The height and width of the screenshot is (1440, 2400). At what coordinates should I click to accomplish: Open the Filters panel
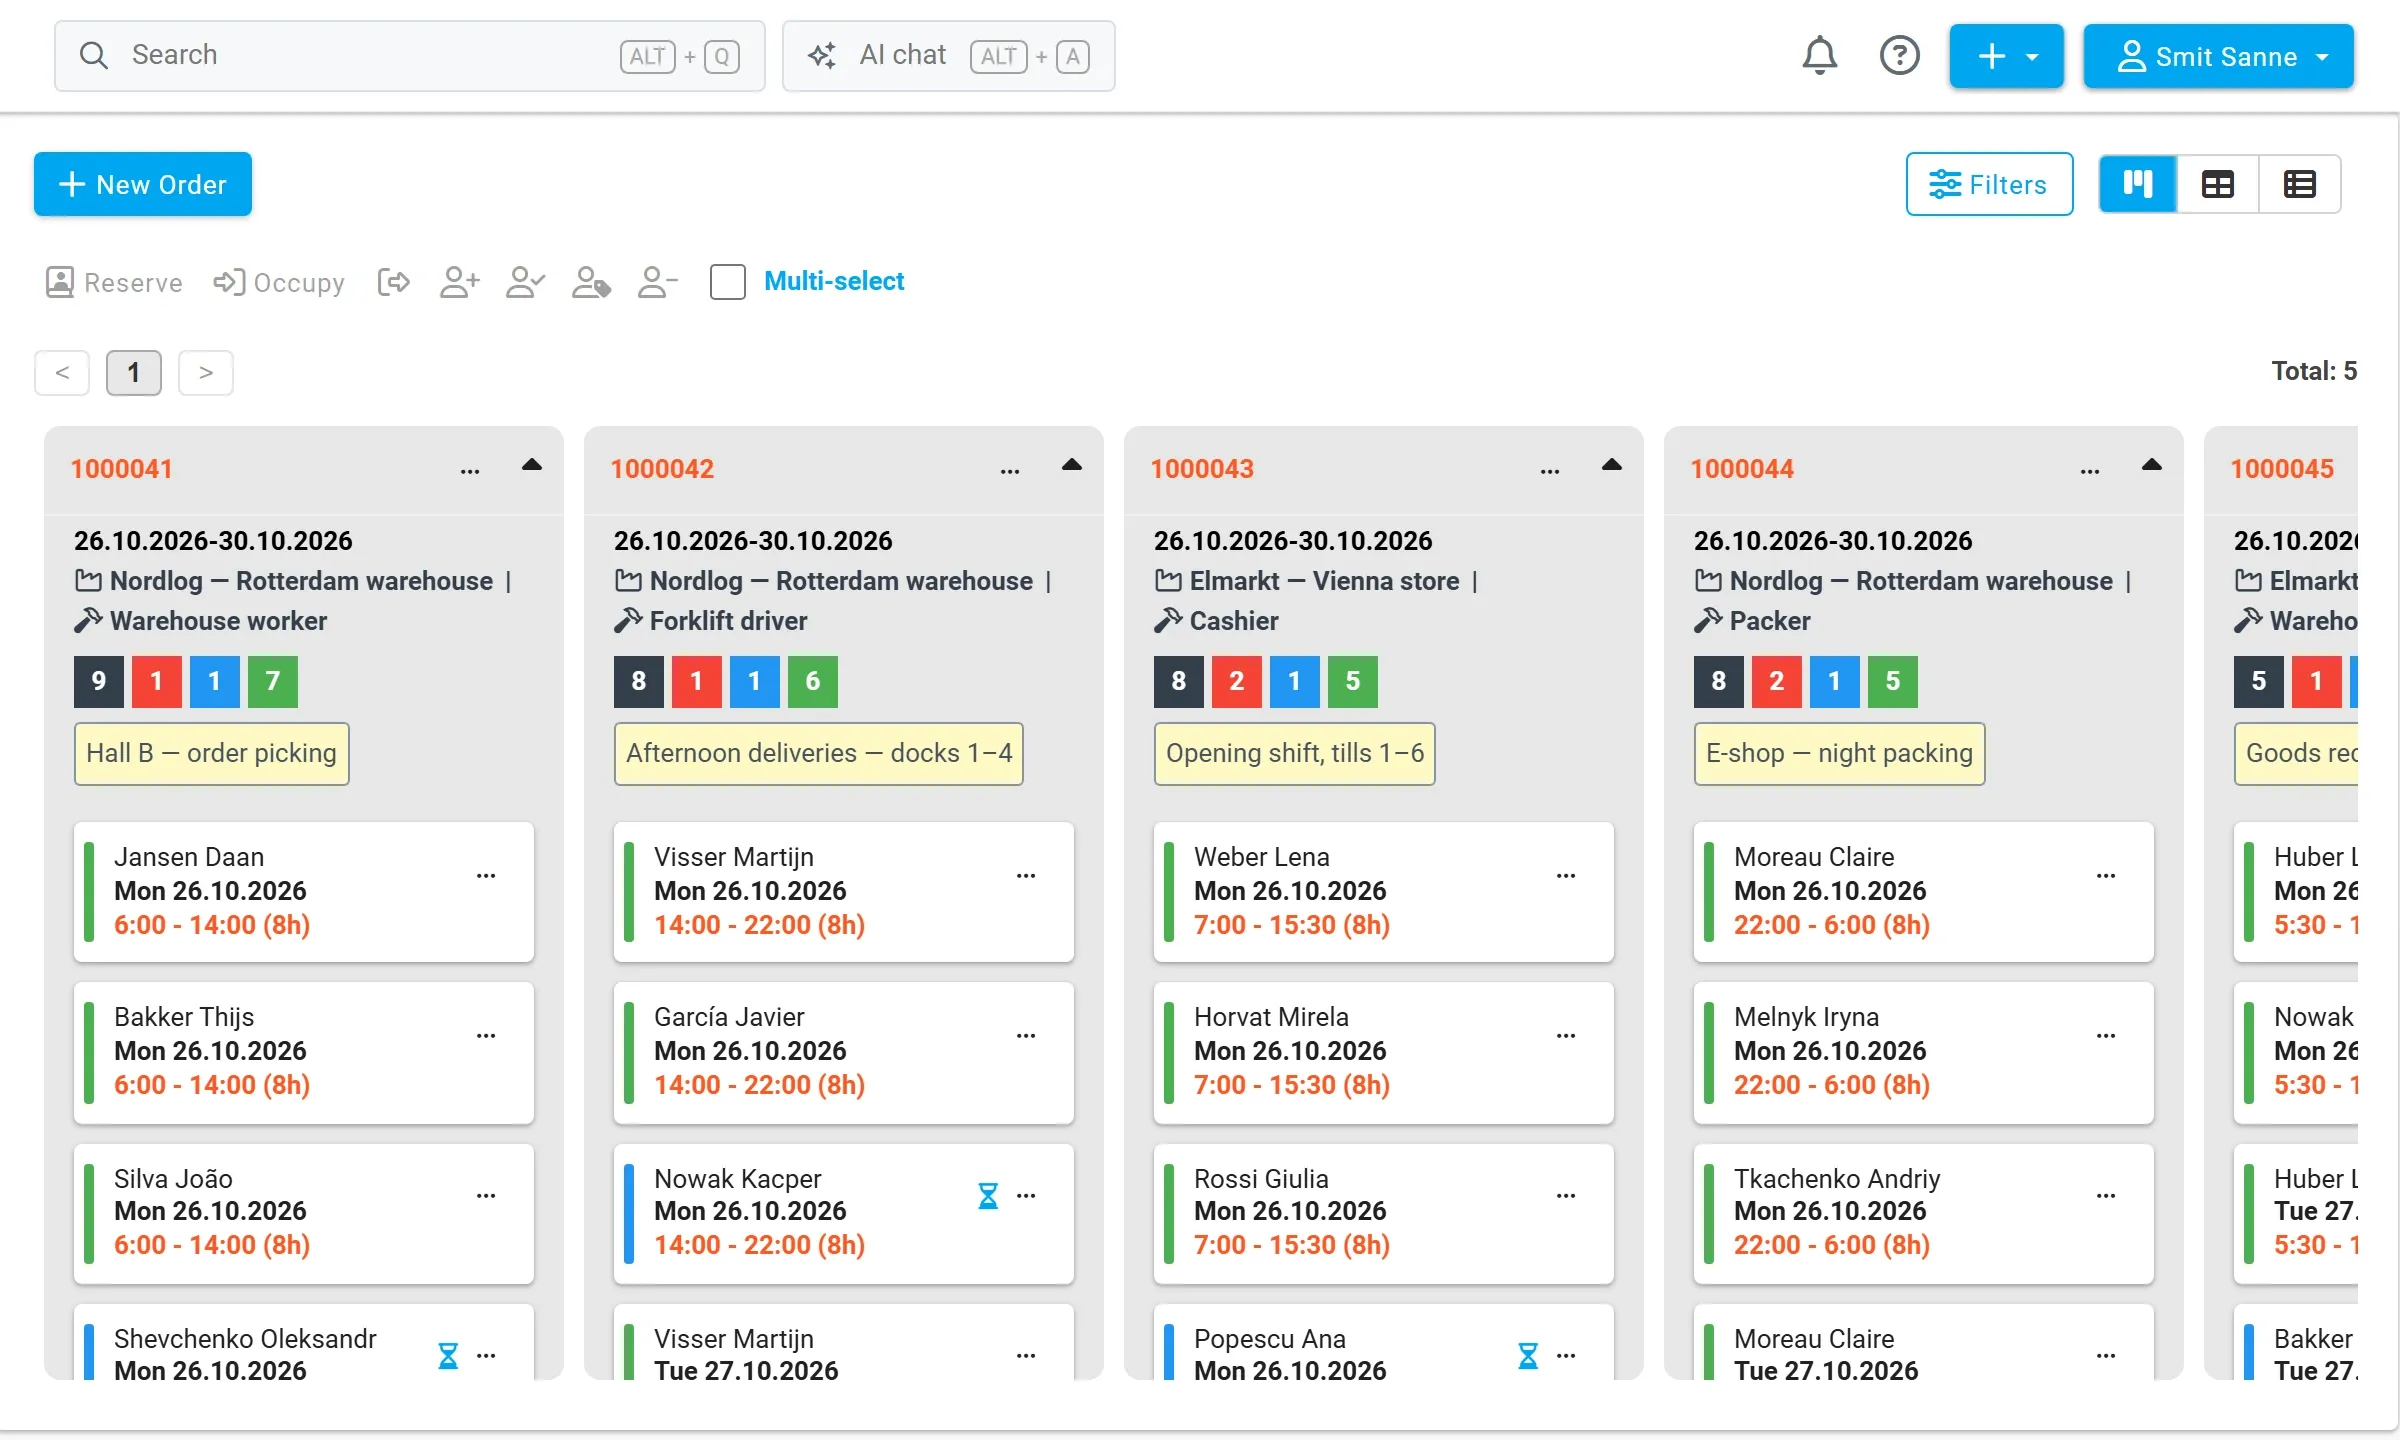point(1989,184)
